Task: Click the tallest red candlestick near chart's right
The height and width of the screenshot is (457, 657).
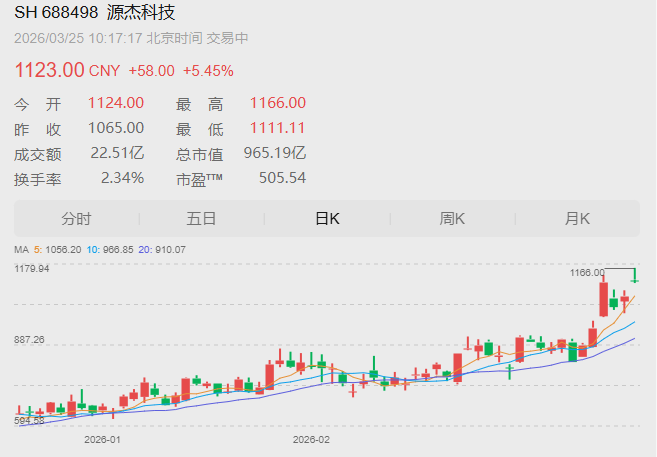Action: (603, 298)
